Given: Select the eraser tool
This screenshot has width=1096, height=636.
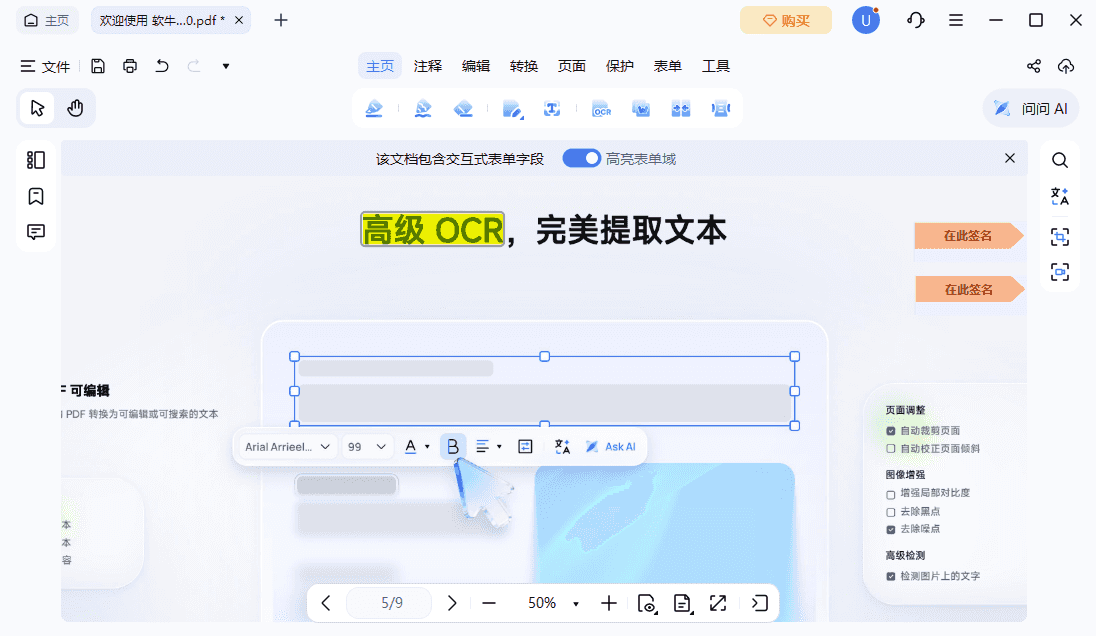Looking at the screenshot, I should point(463,108).
